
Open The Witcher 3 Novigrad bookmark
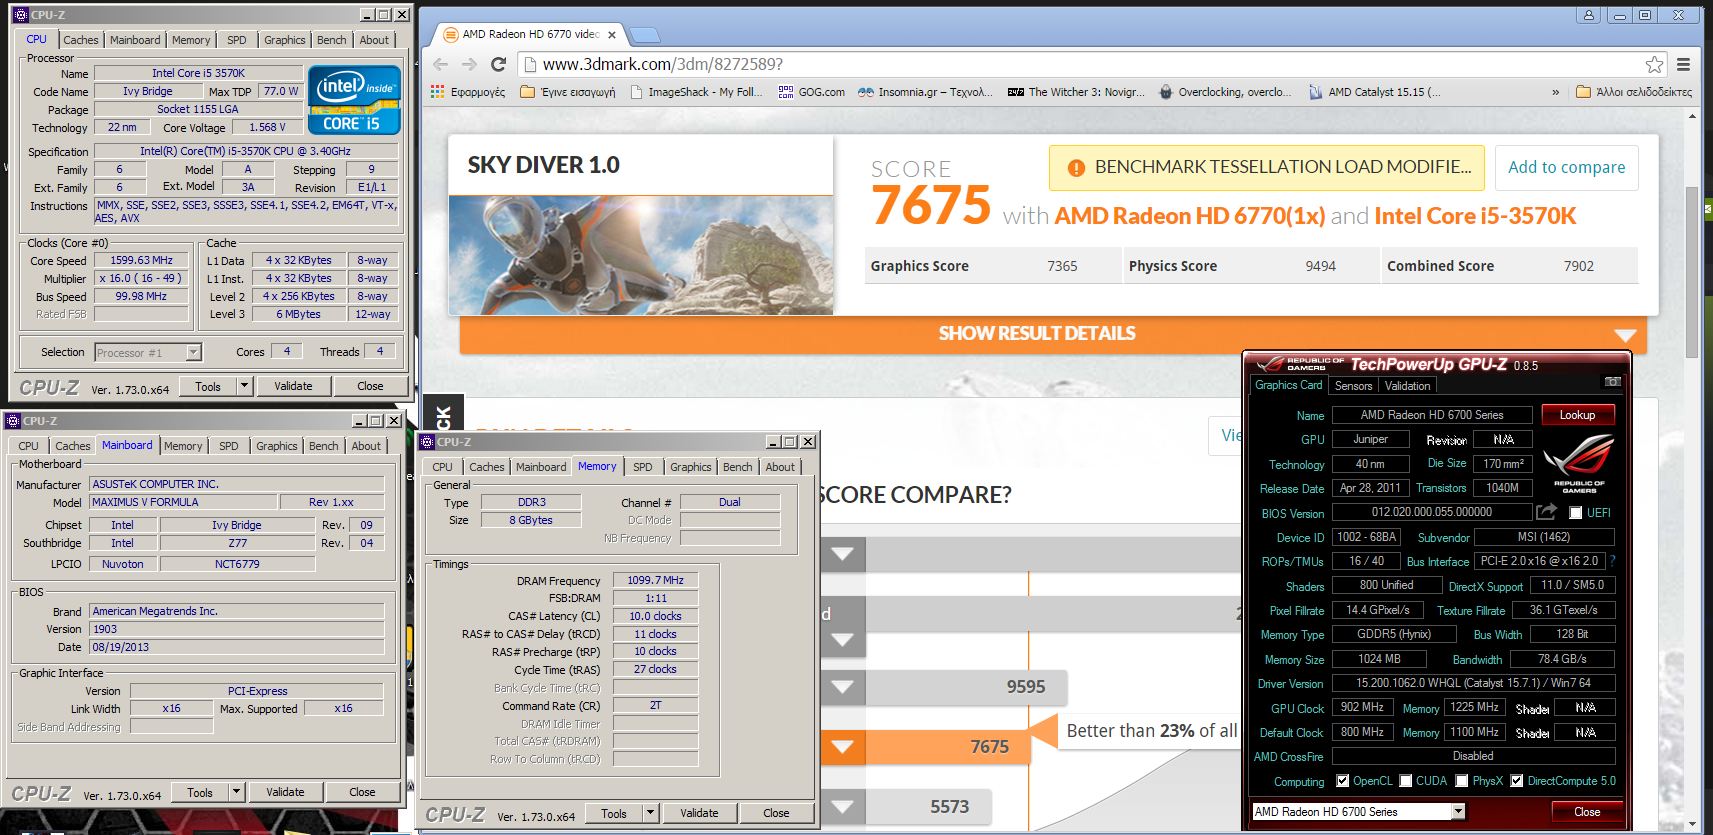pos(1076,92)
